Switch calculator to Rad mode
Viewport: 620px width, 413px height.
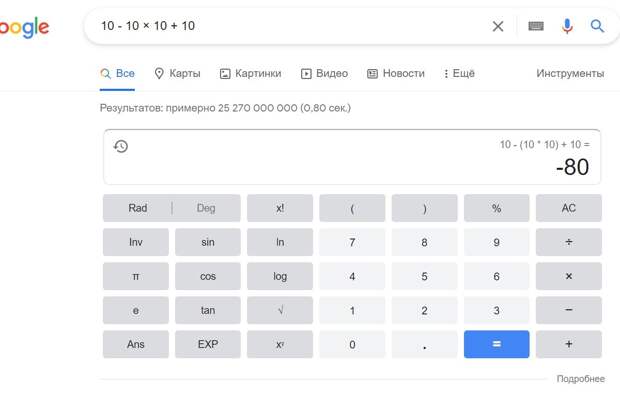tap(138, 208)
